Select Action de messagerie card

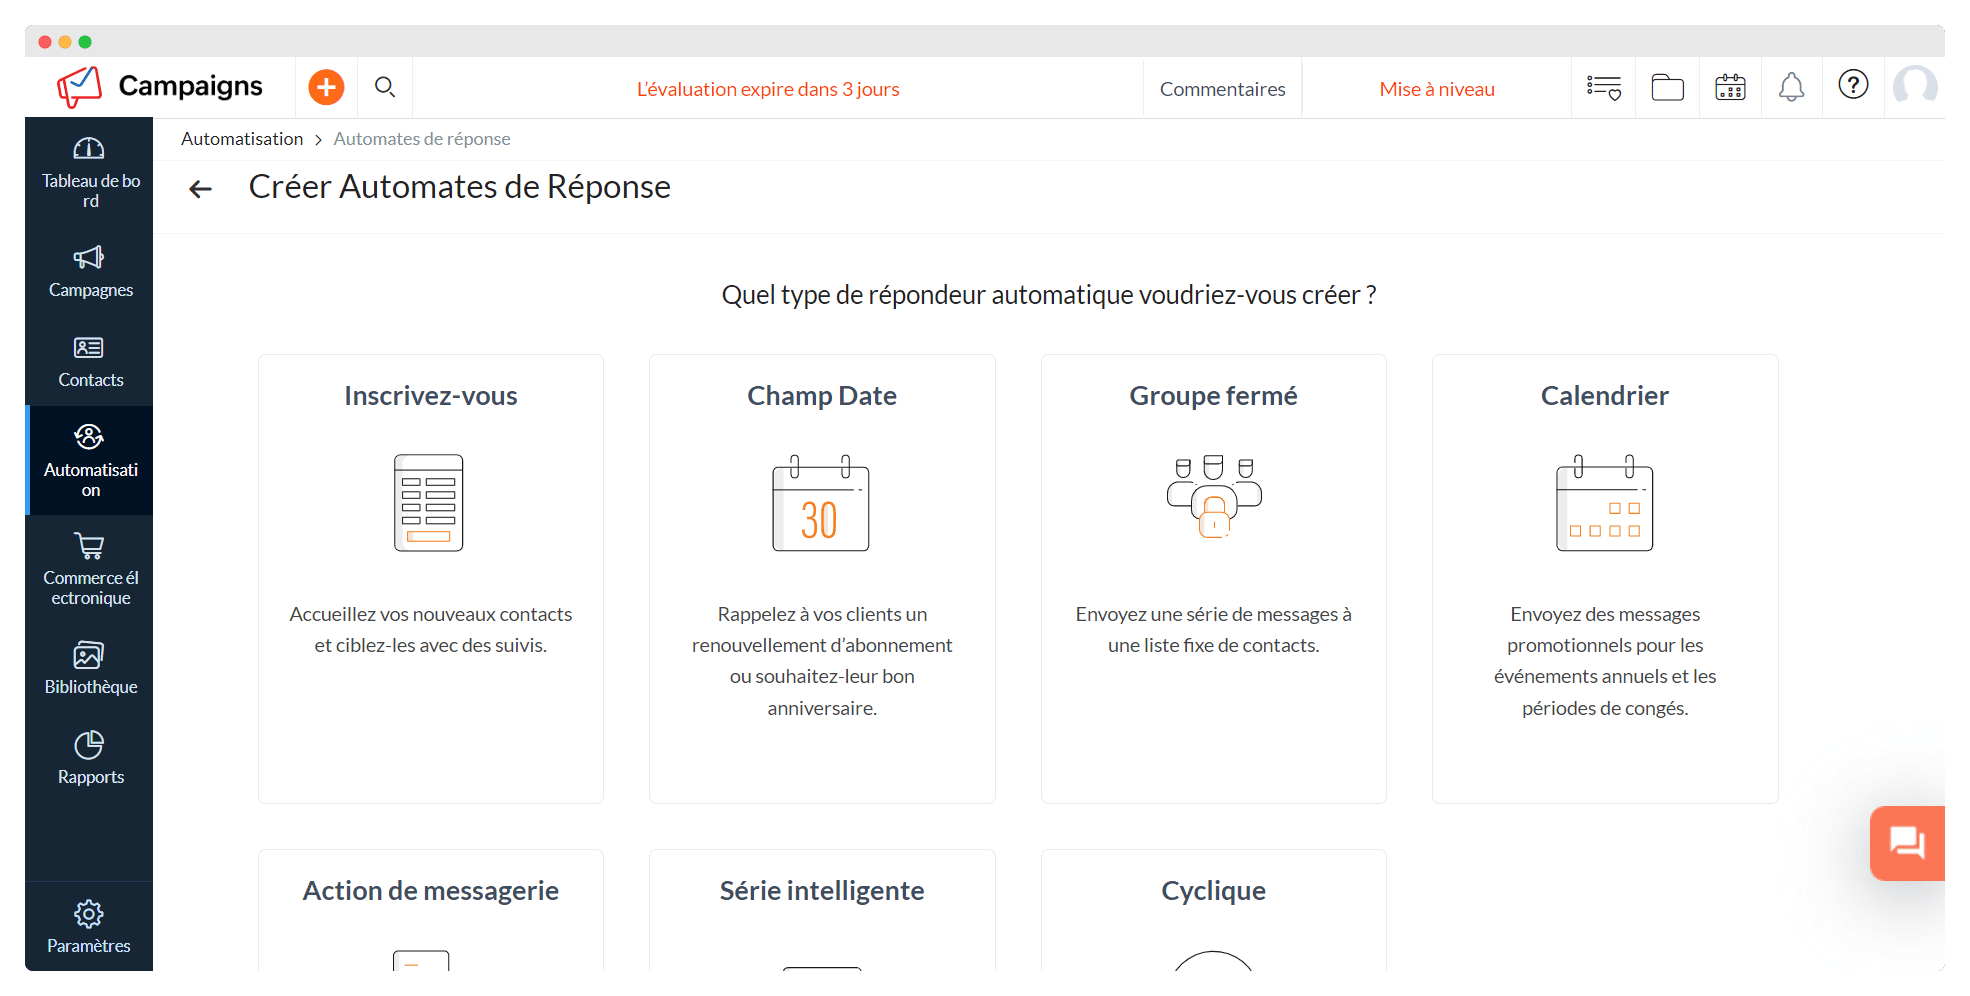click(x=431, y=909)
